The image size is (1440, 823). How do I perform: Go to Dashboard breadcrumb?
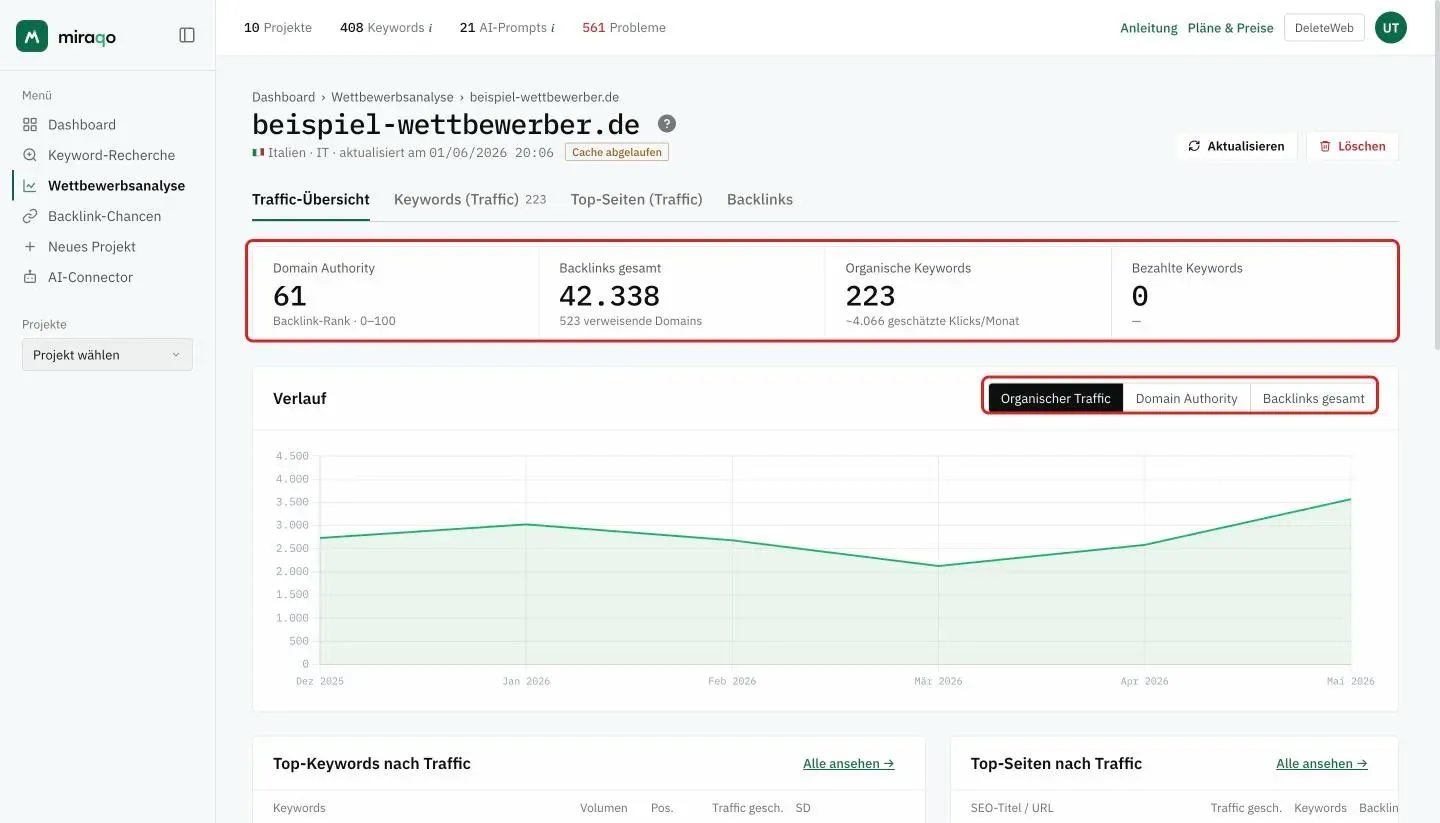283,97
